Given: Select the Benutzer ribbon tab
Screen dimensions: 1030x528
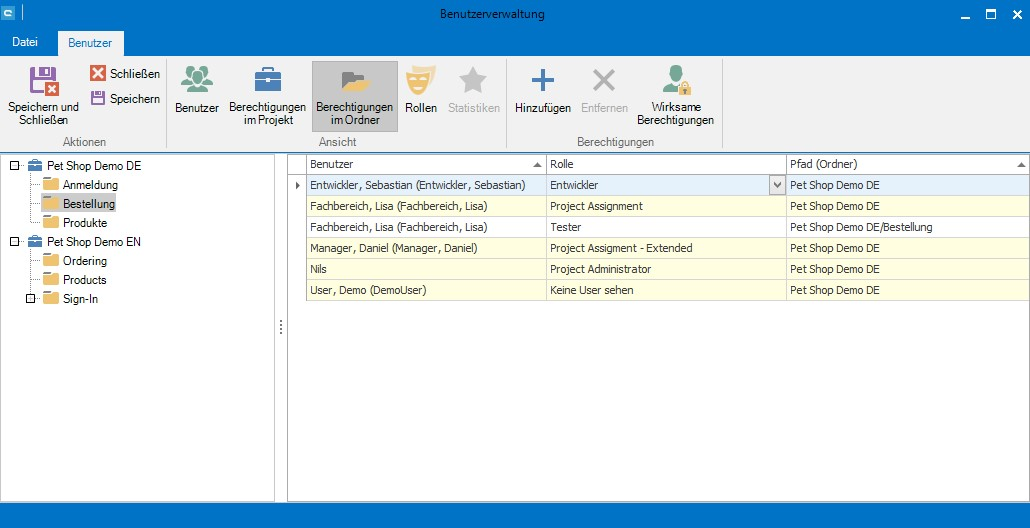Looking at the screenshot, I should 90,43.
